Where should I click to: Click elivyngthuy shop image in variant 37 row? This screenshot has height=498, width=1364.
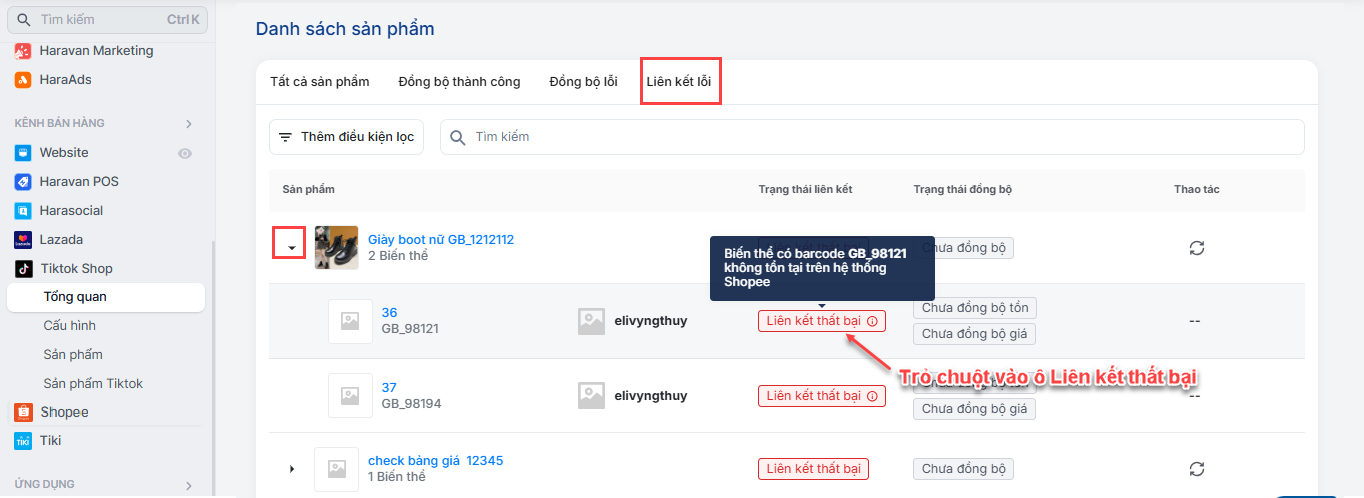[591, 396]
